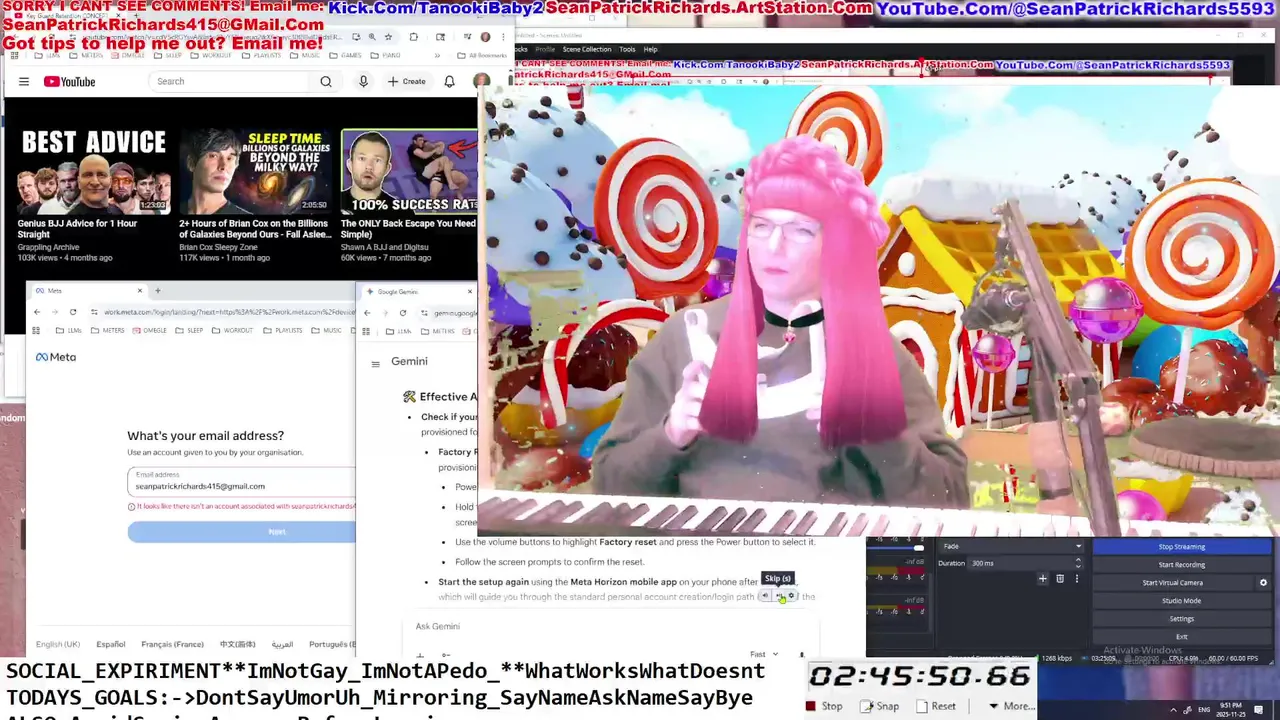The width and height of the screenshot is (1280, 720).
Task: Go back in the Gemini window
Action: [367, 313]
